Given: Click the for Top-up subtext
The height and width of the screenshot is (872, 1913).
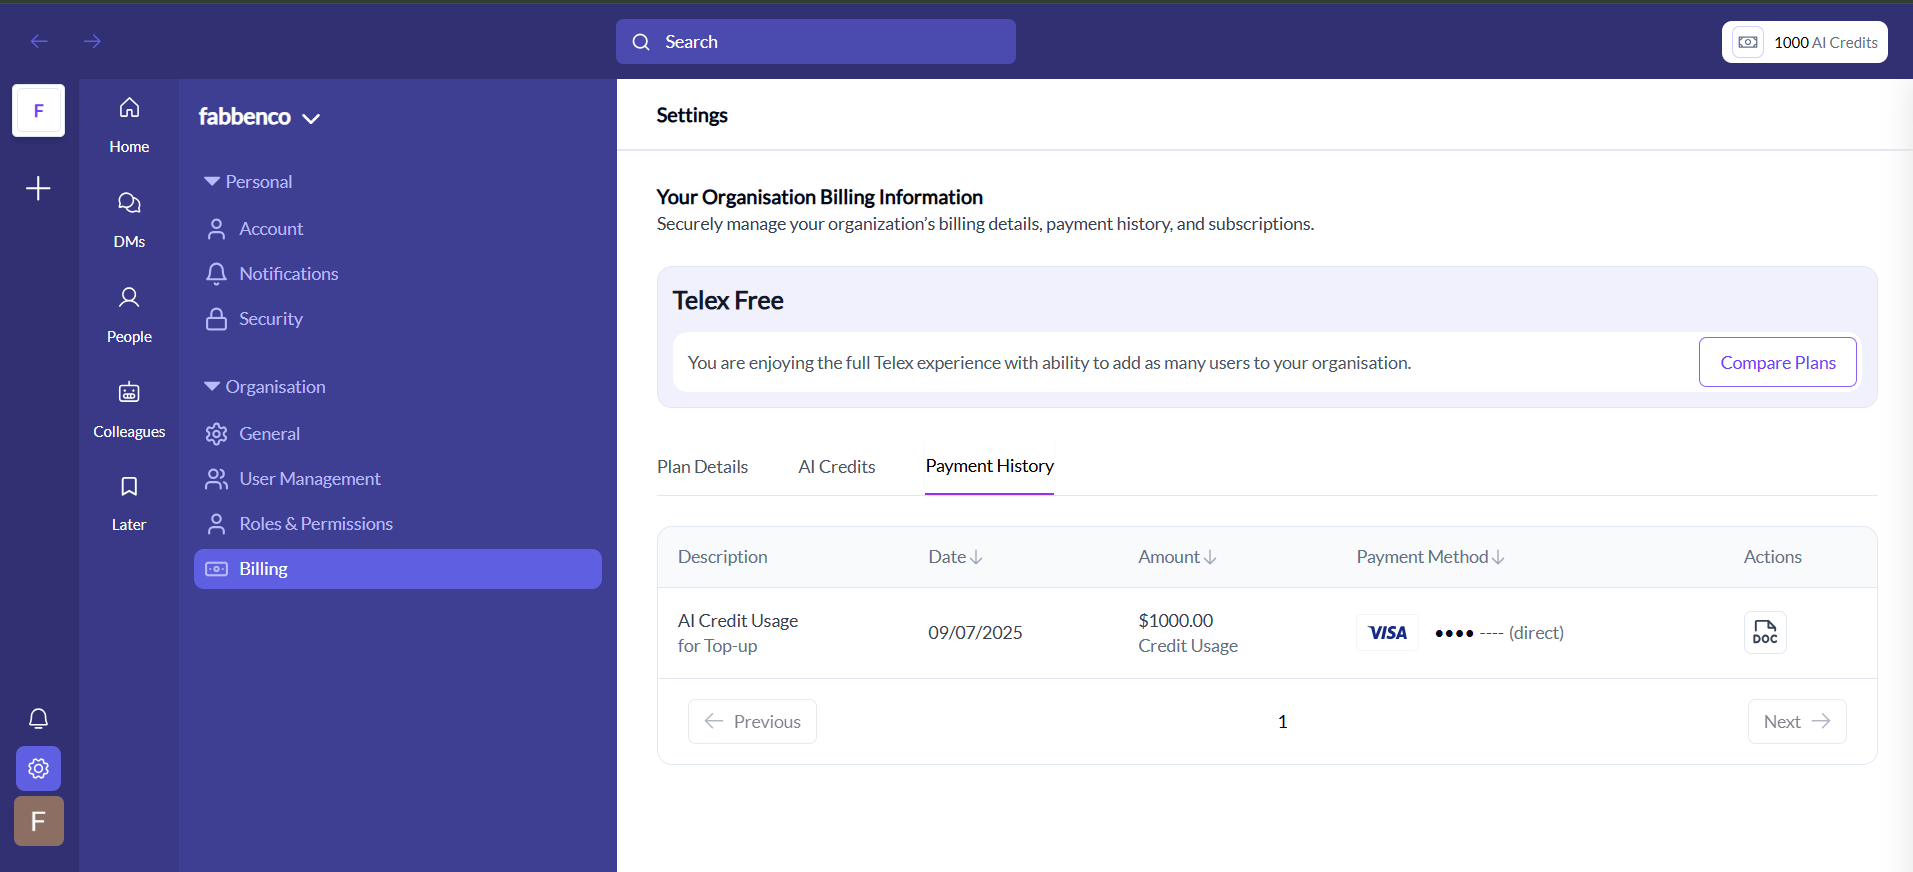Looking at the screenshot, I should click(717, 646).
